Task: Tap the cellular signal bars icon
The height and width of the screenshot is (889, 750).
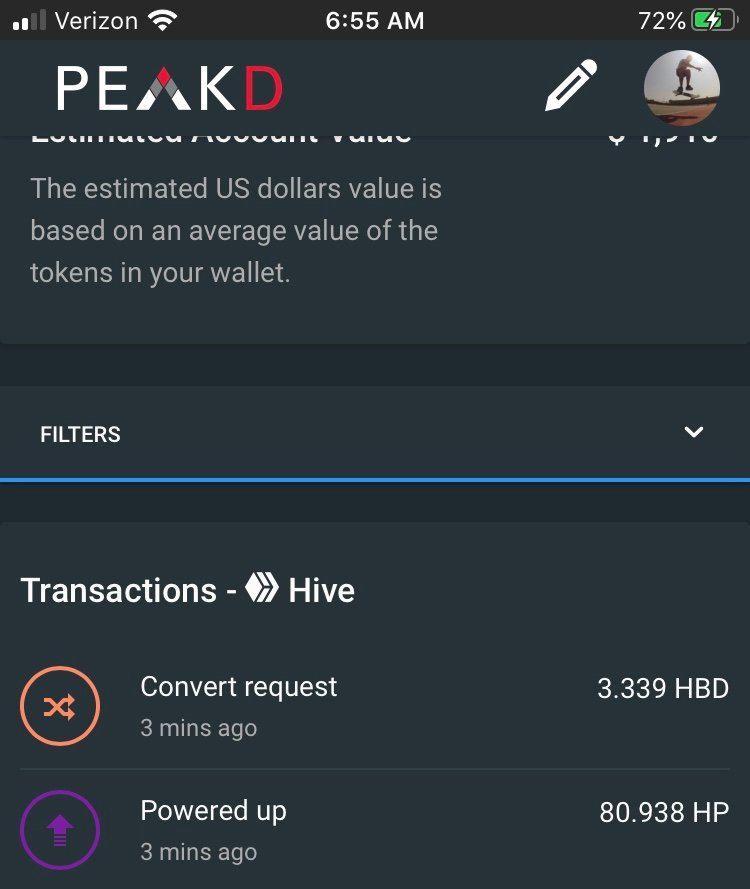Action: (29, 21)
